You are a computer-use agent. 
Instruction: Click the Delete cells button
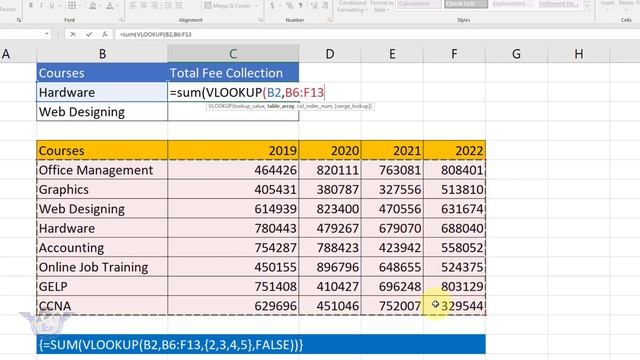tap(627, 4)
